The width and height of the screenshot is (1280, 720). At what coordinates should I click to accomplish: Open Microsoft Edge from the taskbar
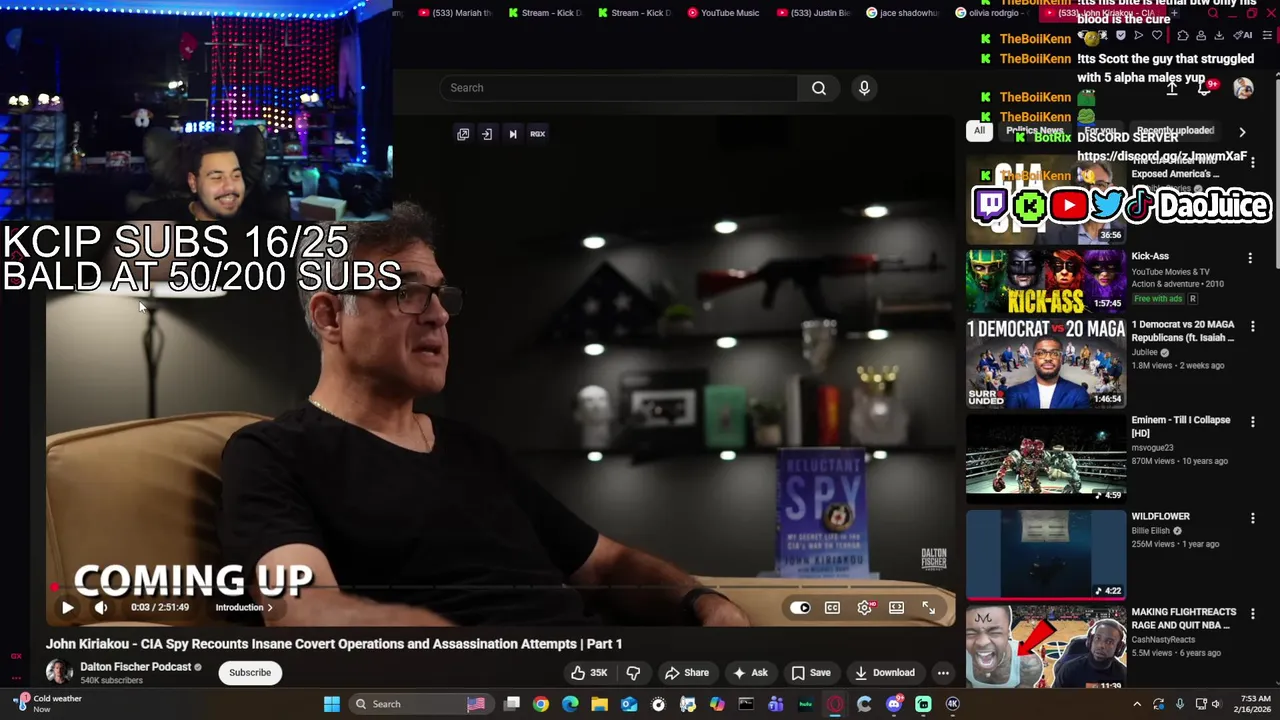[570, 704]
